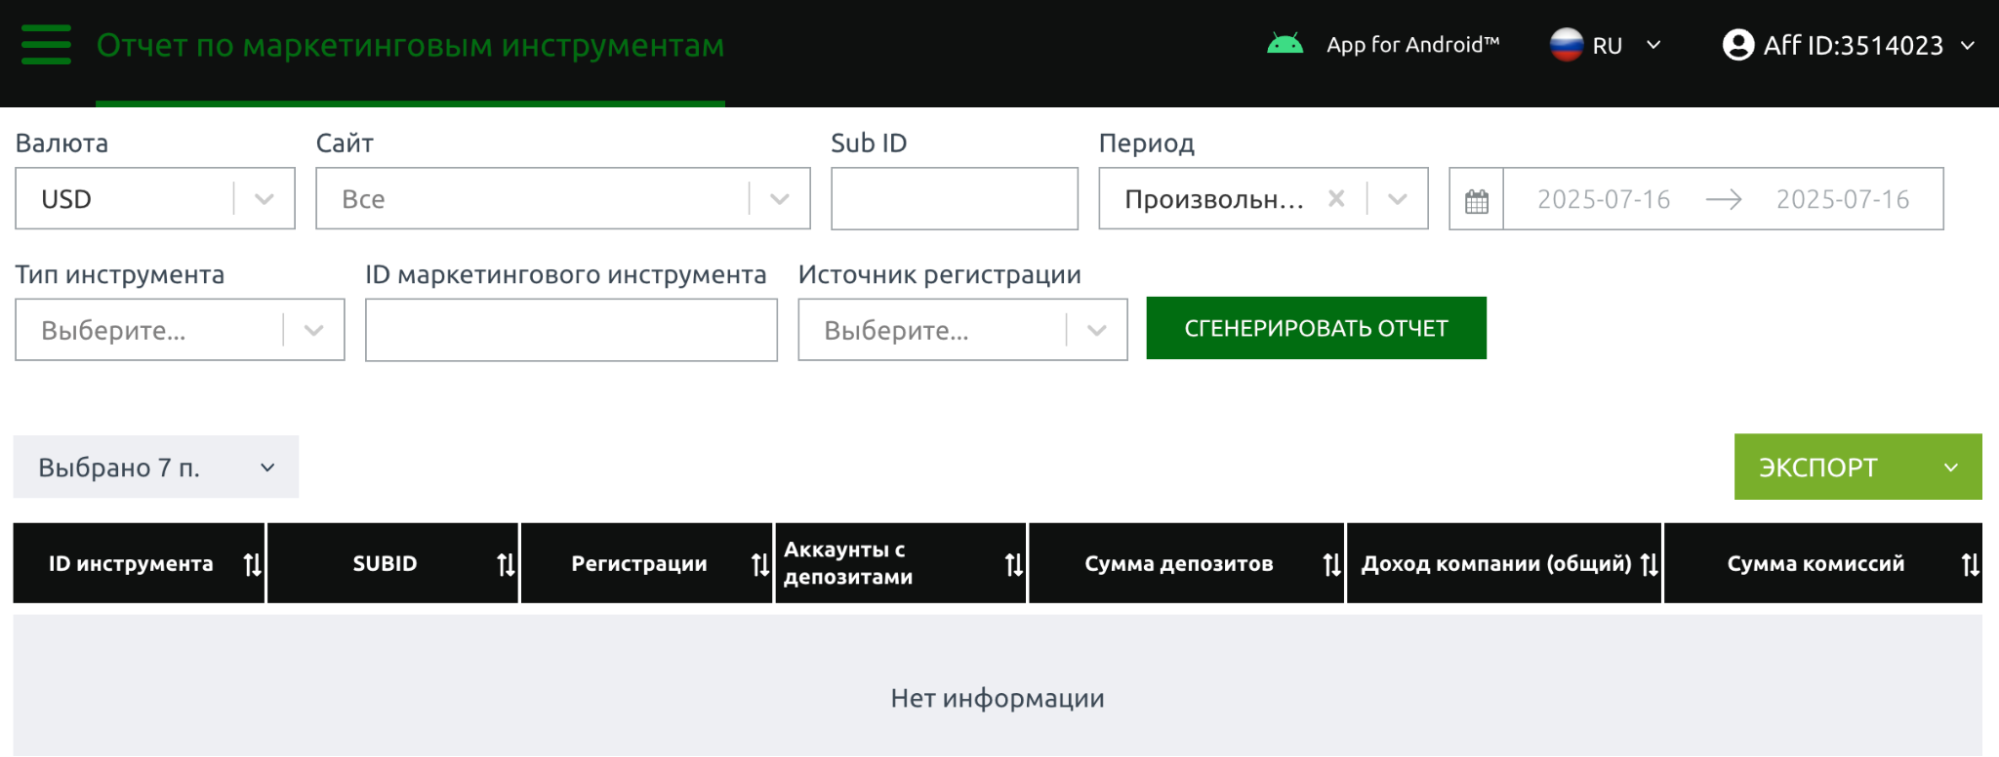Viewport: 1999px width, 757px height.
Task: Click the calendar icon for date range
Action: [x=1476, y=200]
